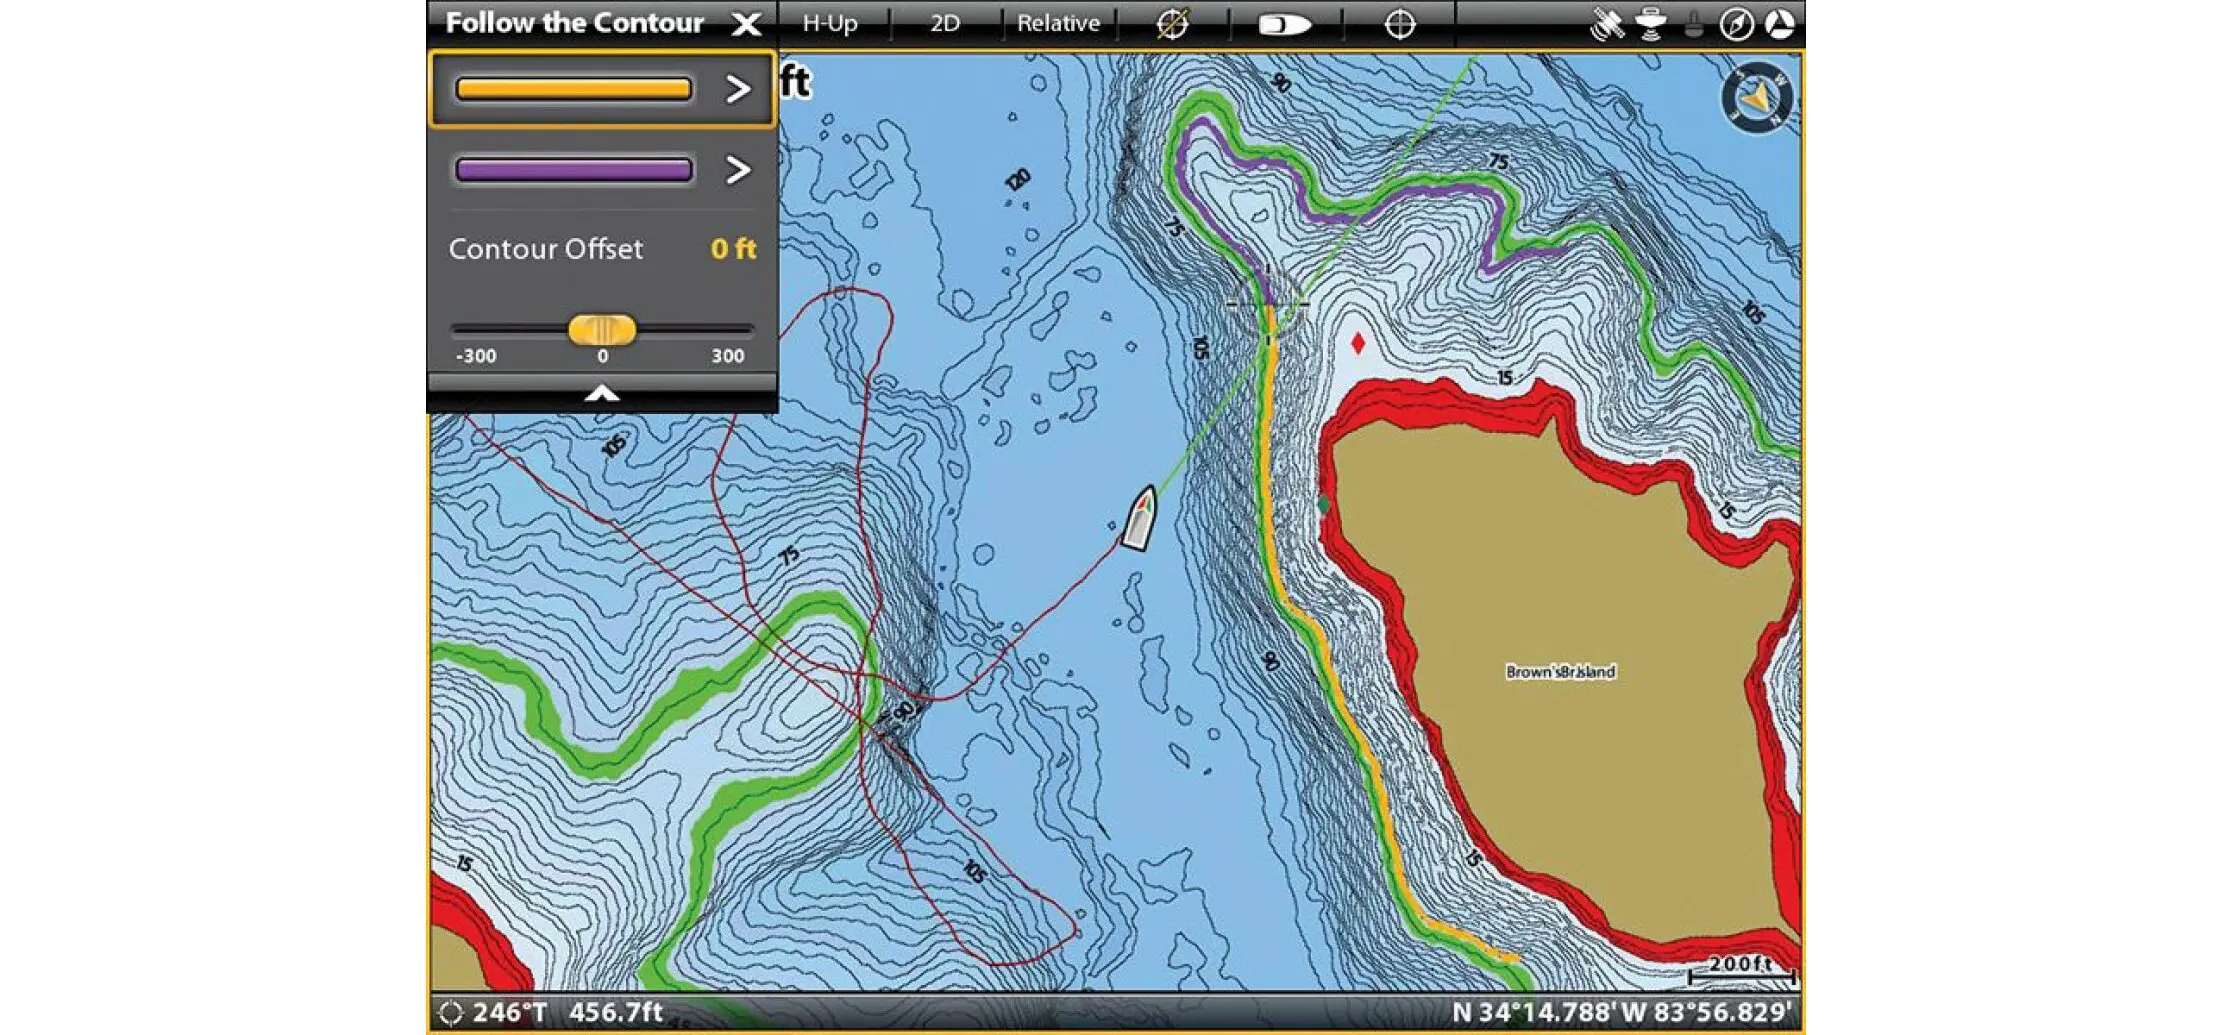Collapse the Follow the Contour panel
Screen dimensions: 2233x1035
coord(602,392)
